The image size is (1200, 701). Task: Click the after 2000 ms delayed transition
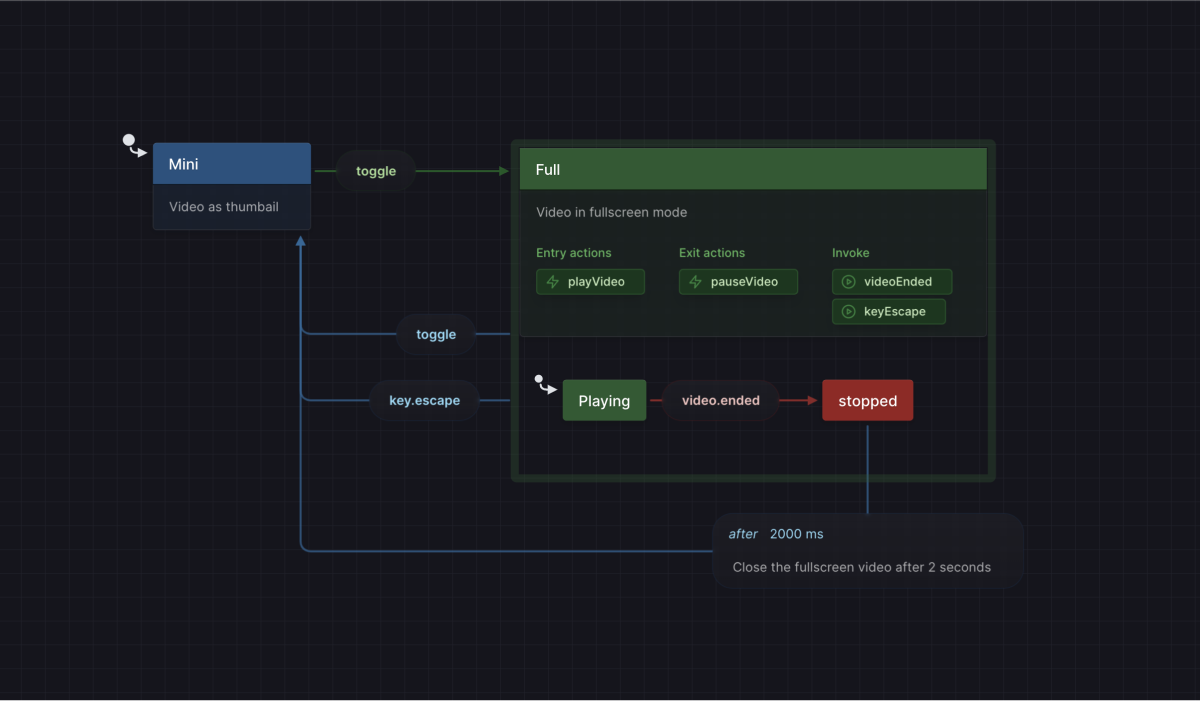pos(774,534)
